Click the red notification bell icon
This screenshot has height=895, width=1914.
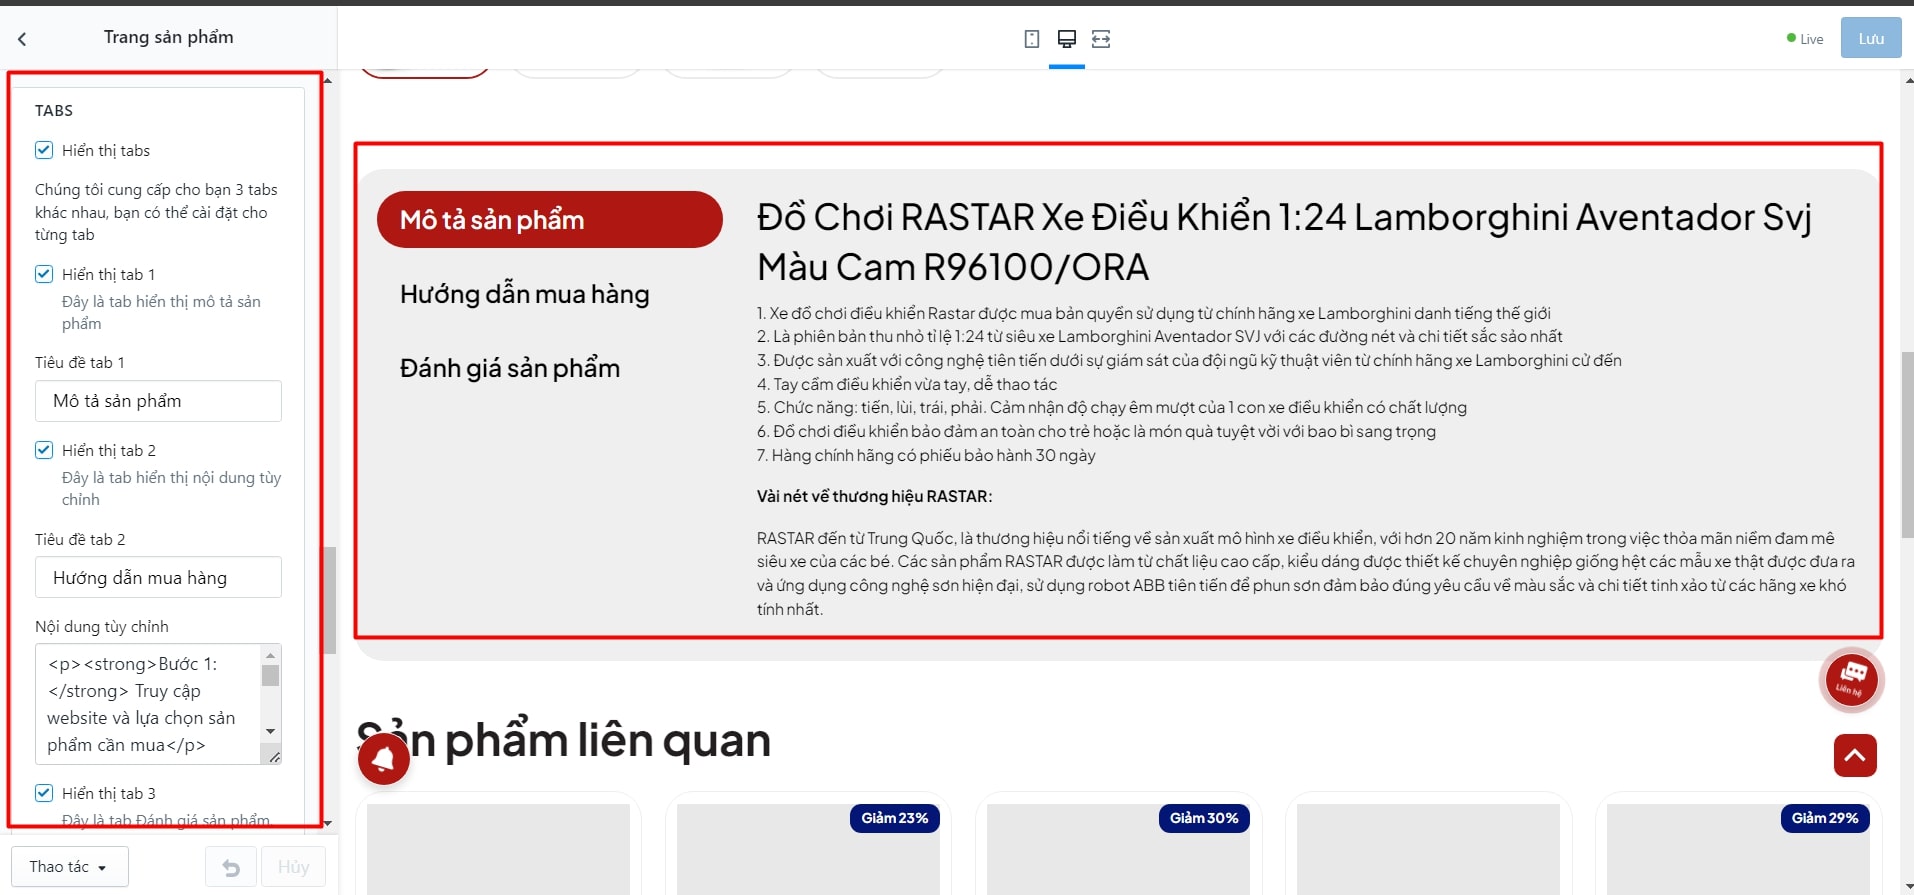point(384,759)
